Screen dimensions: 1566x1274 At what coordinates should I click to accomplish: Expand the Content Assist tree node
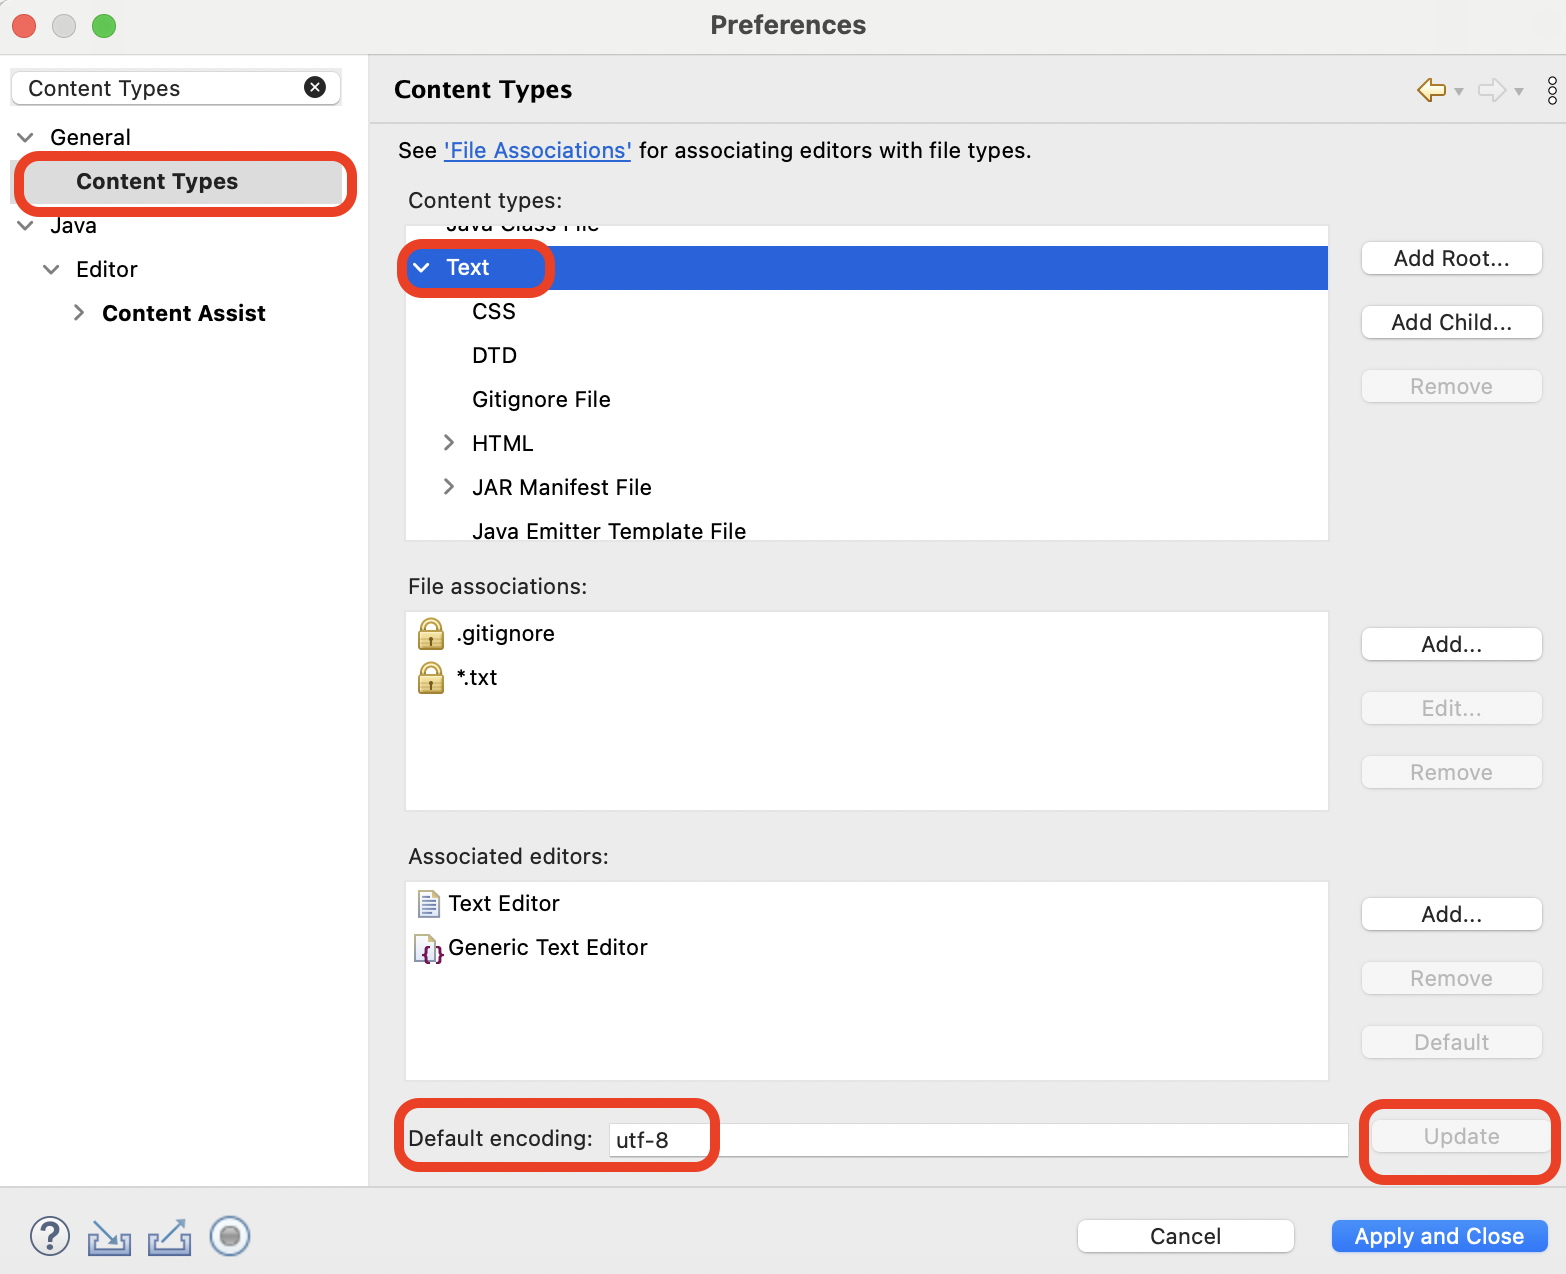pyautogui.click(x=79, y=313)
